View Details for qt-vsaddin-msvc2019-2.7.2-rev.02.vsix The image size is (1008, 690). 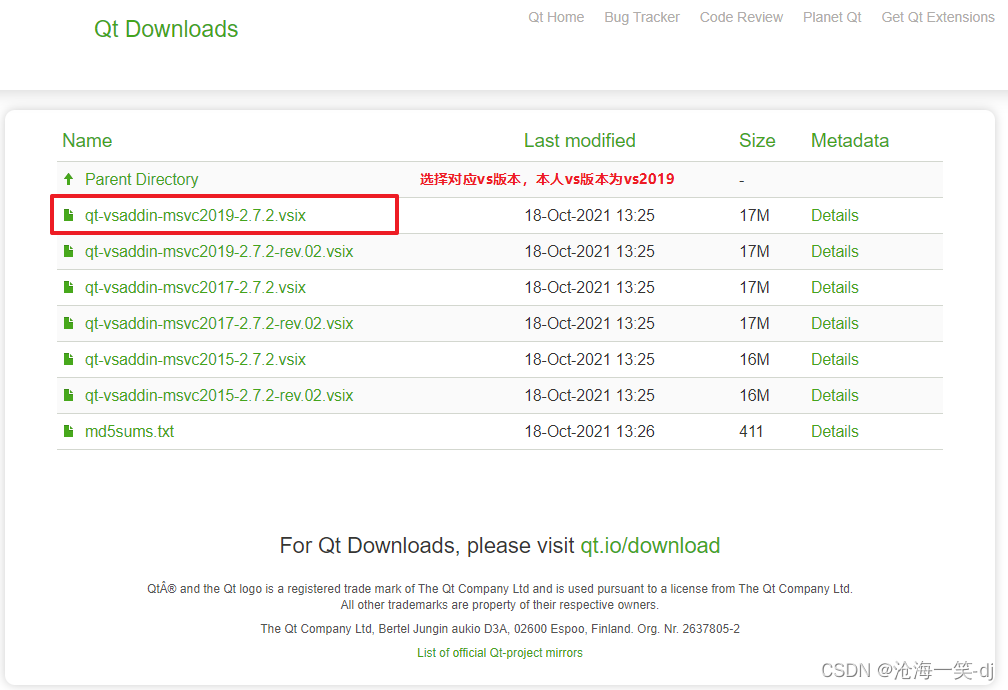[834, 251]
